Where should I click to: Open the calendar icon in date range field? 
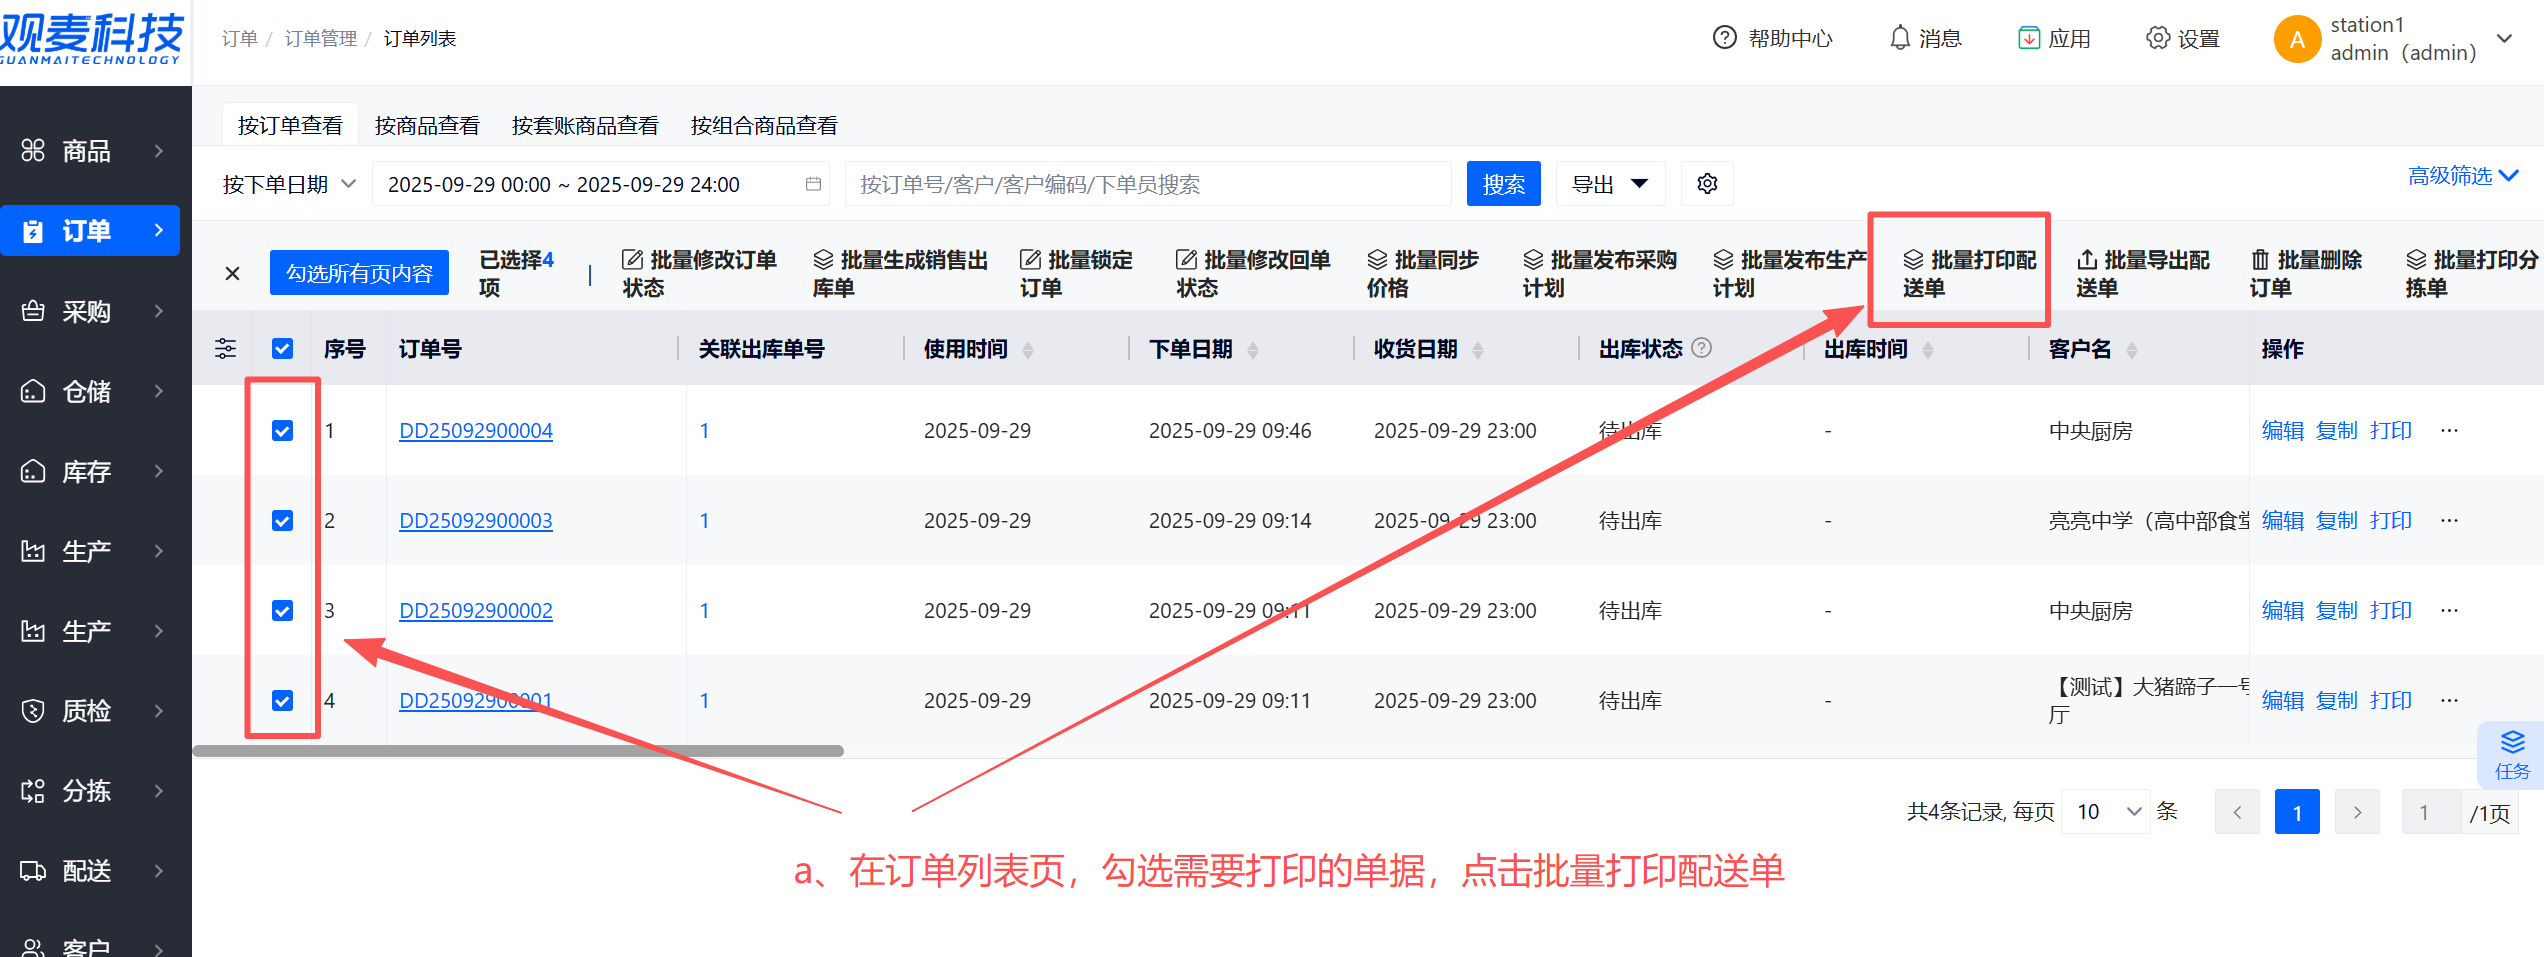(x=813, y=184)
